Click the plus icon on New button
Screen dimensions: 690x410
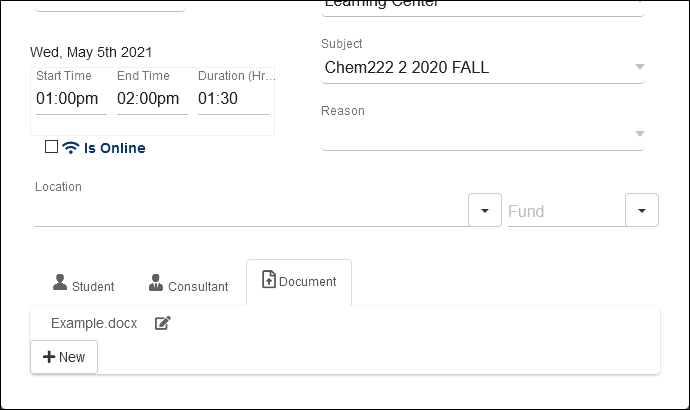(x=48, y=357)
